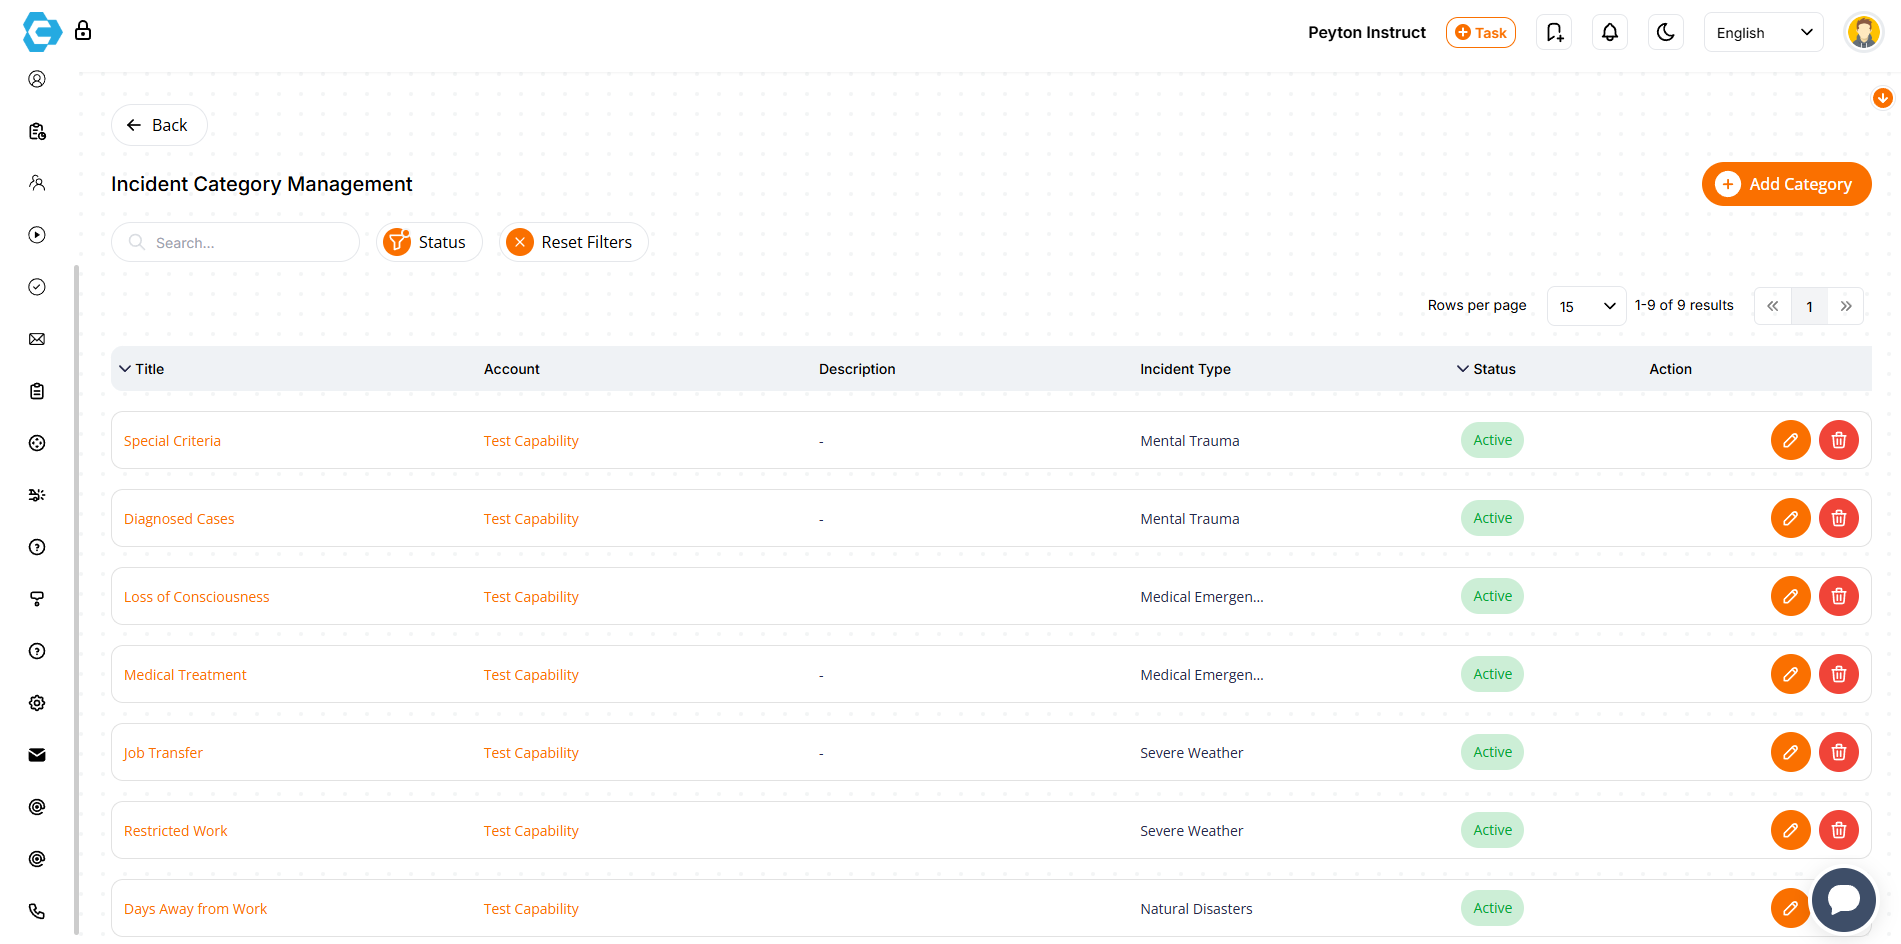Edit Special Criteria using the pencil icon

tap(1790, 440)
